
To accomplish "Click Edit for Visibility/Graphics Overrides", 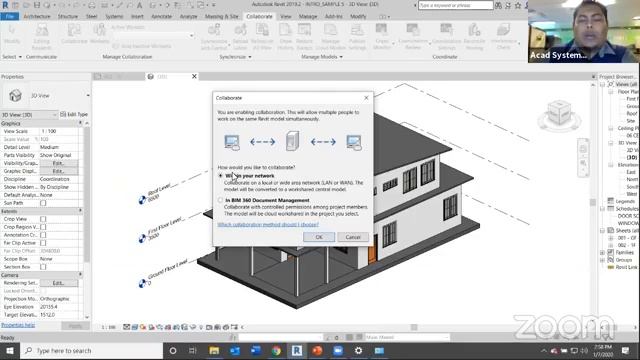I will [x=59, y=163].
